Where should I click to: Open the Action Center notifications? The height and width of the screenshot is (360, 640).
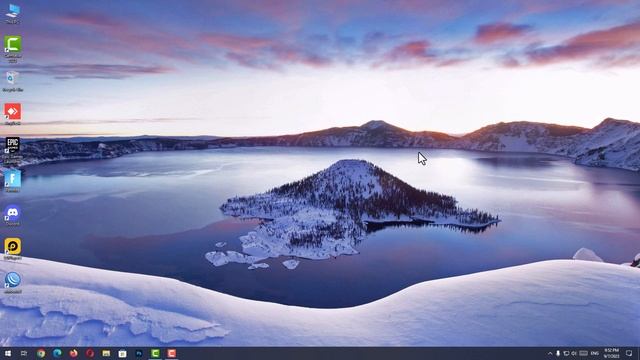tap(629, 353)
